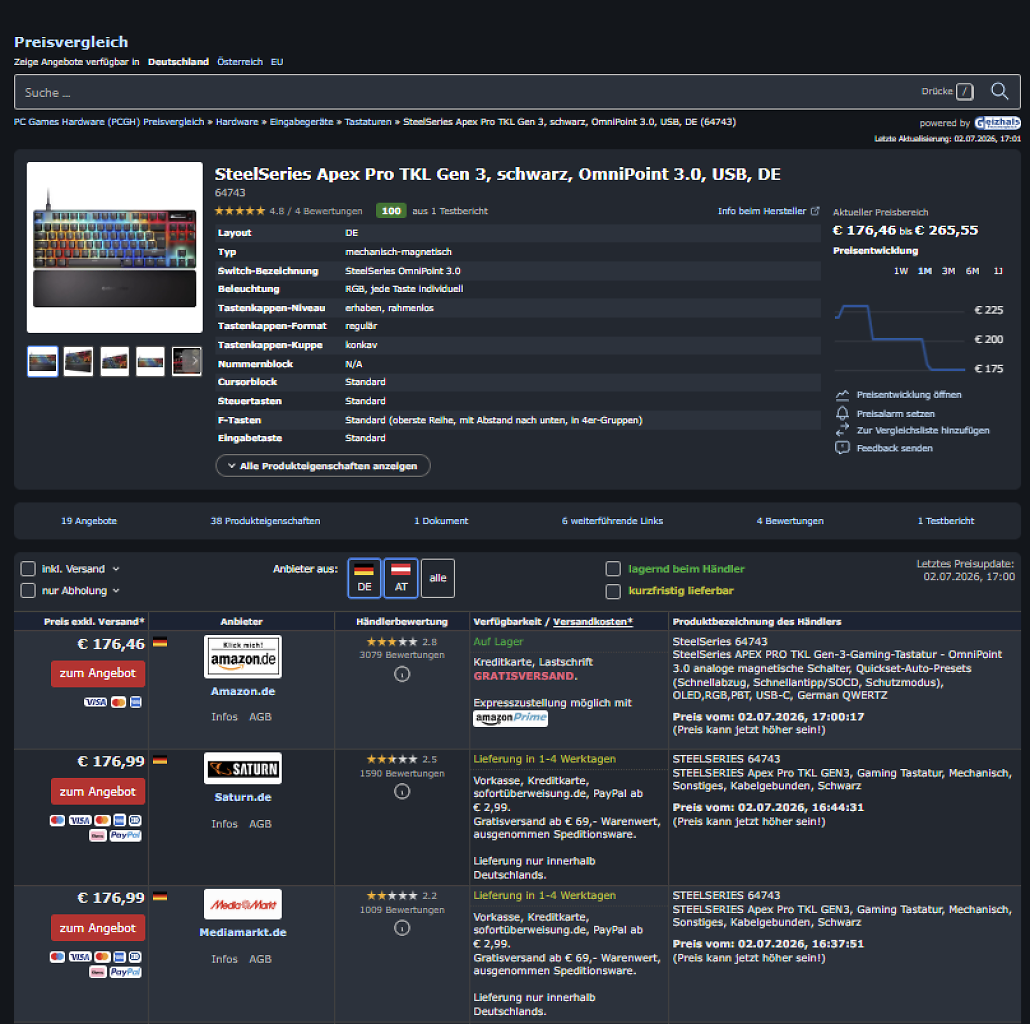Open external link icon next to Hersteller
1030x1024 pixels.
click(x=815, y=211)
